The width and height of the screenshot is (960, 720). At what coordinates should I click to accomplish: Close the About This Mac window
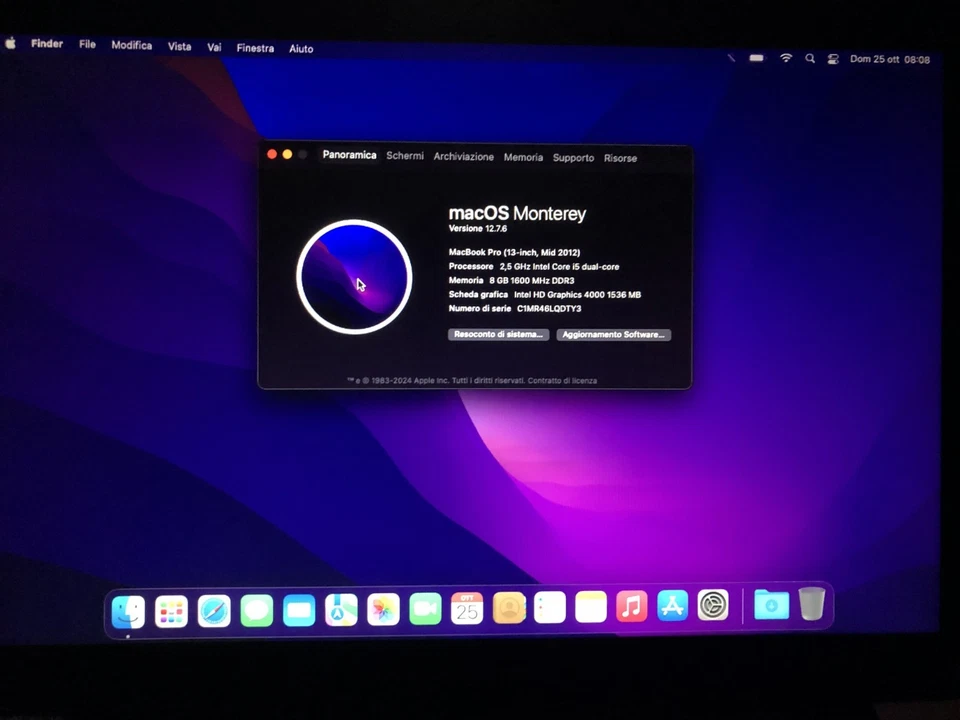coord(272,154)
